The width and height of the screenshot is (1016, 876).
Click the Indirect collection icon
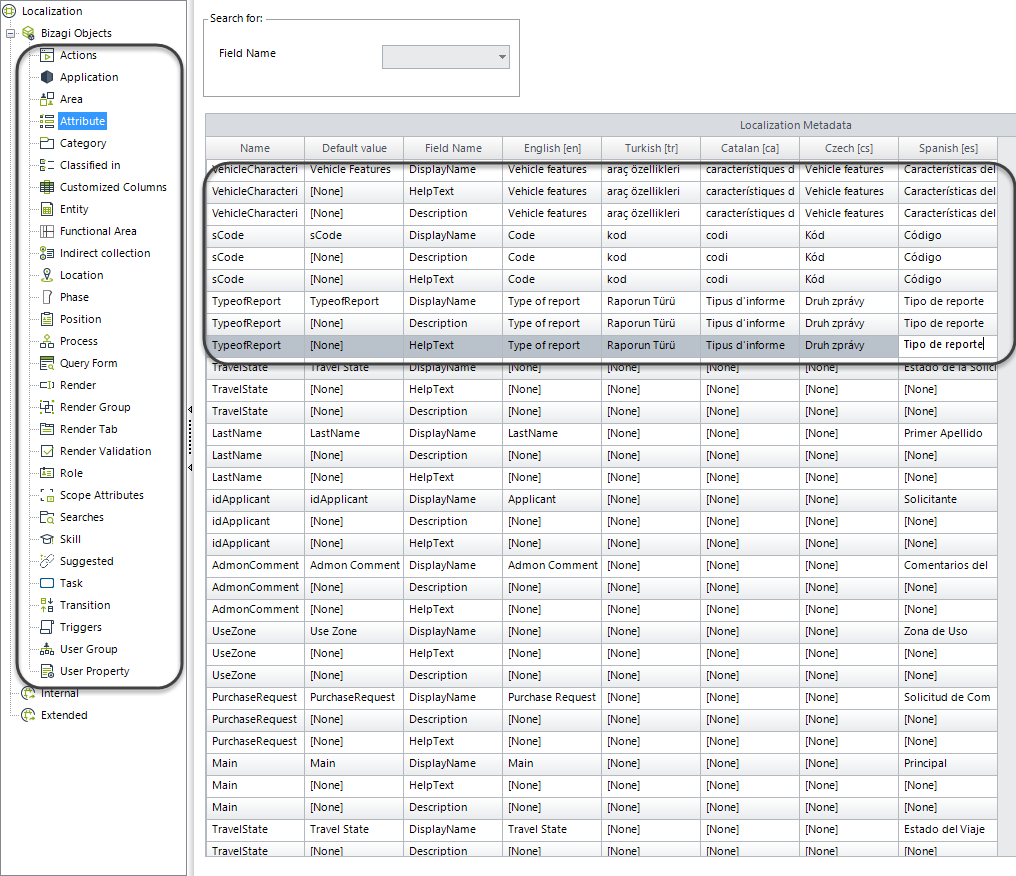click(47, 253)
